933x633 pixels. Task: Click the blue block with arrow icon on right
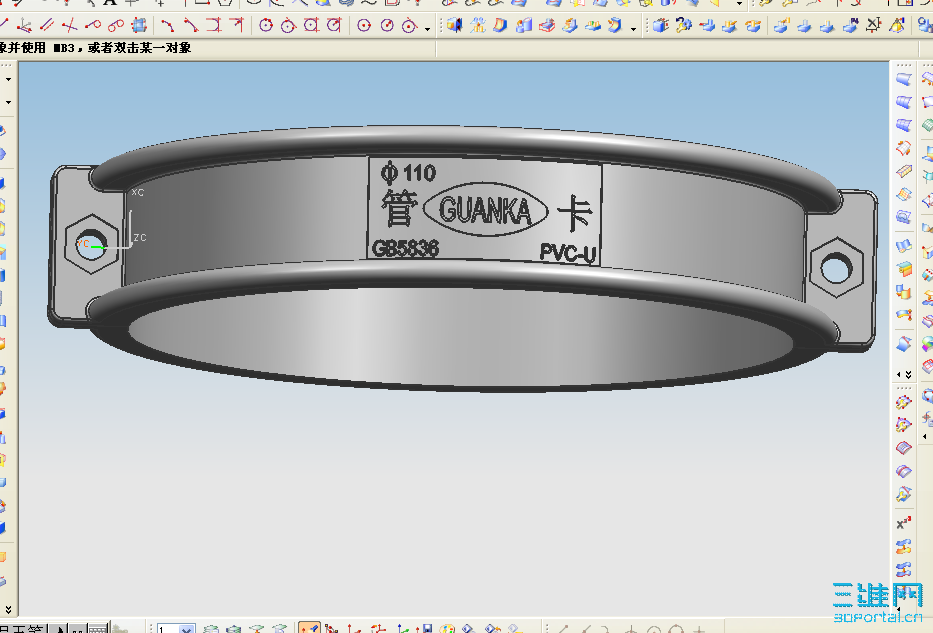point(904,292)
